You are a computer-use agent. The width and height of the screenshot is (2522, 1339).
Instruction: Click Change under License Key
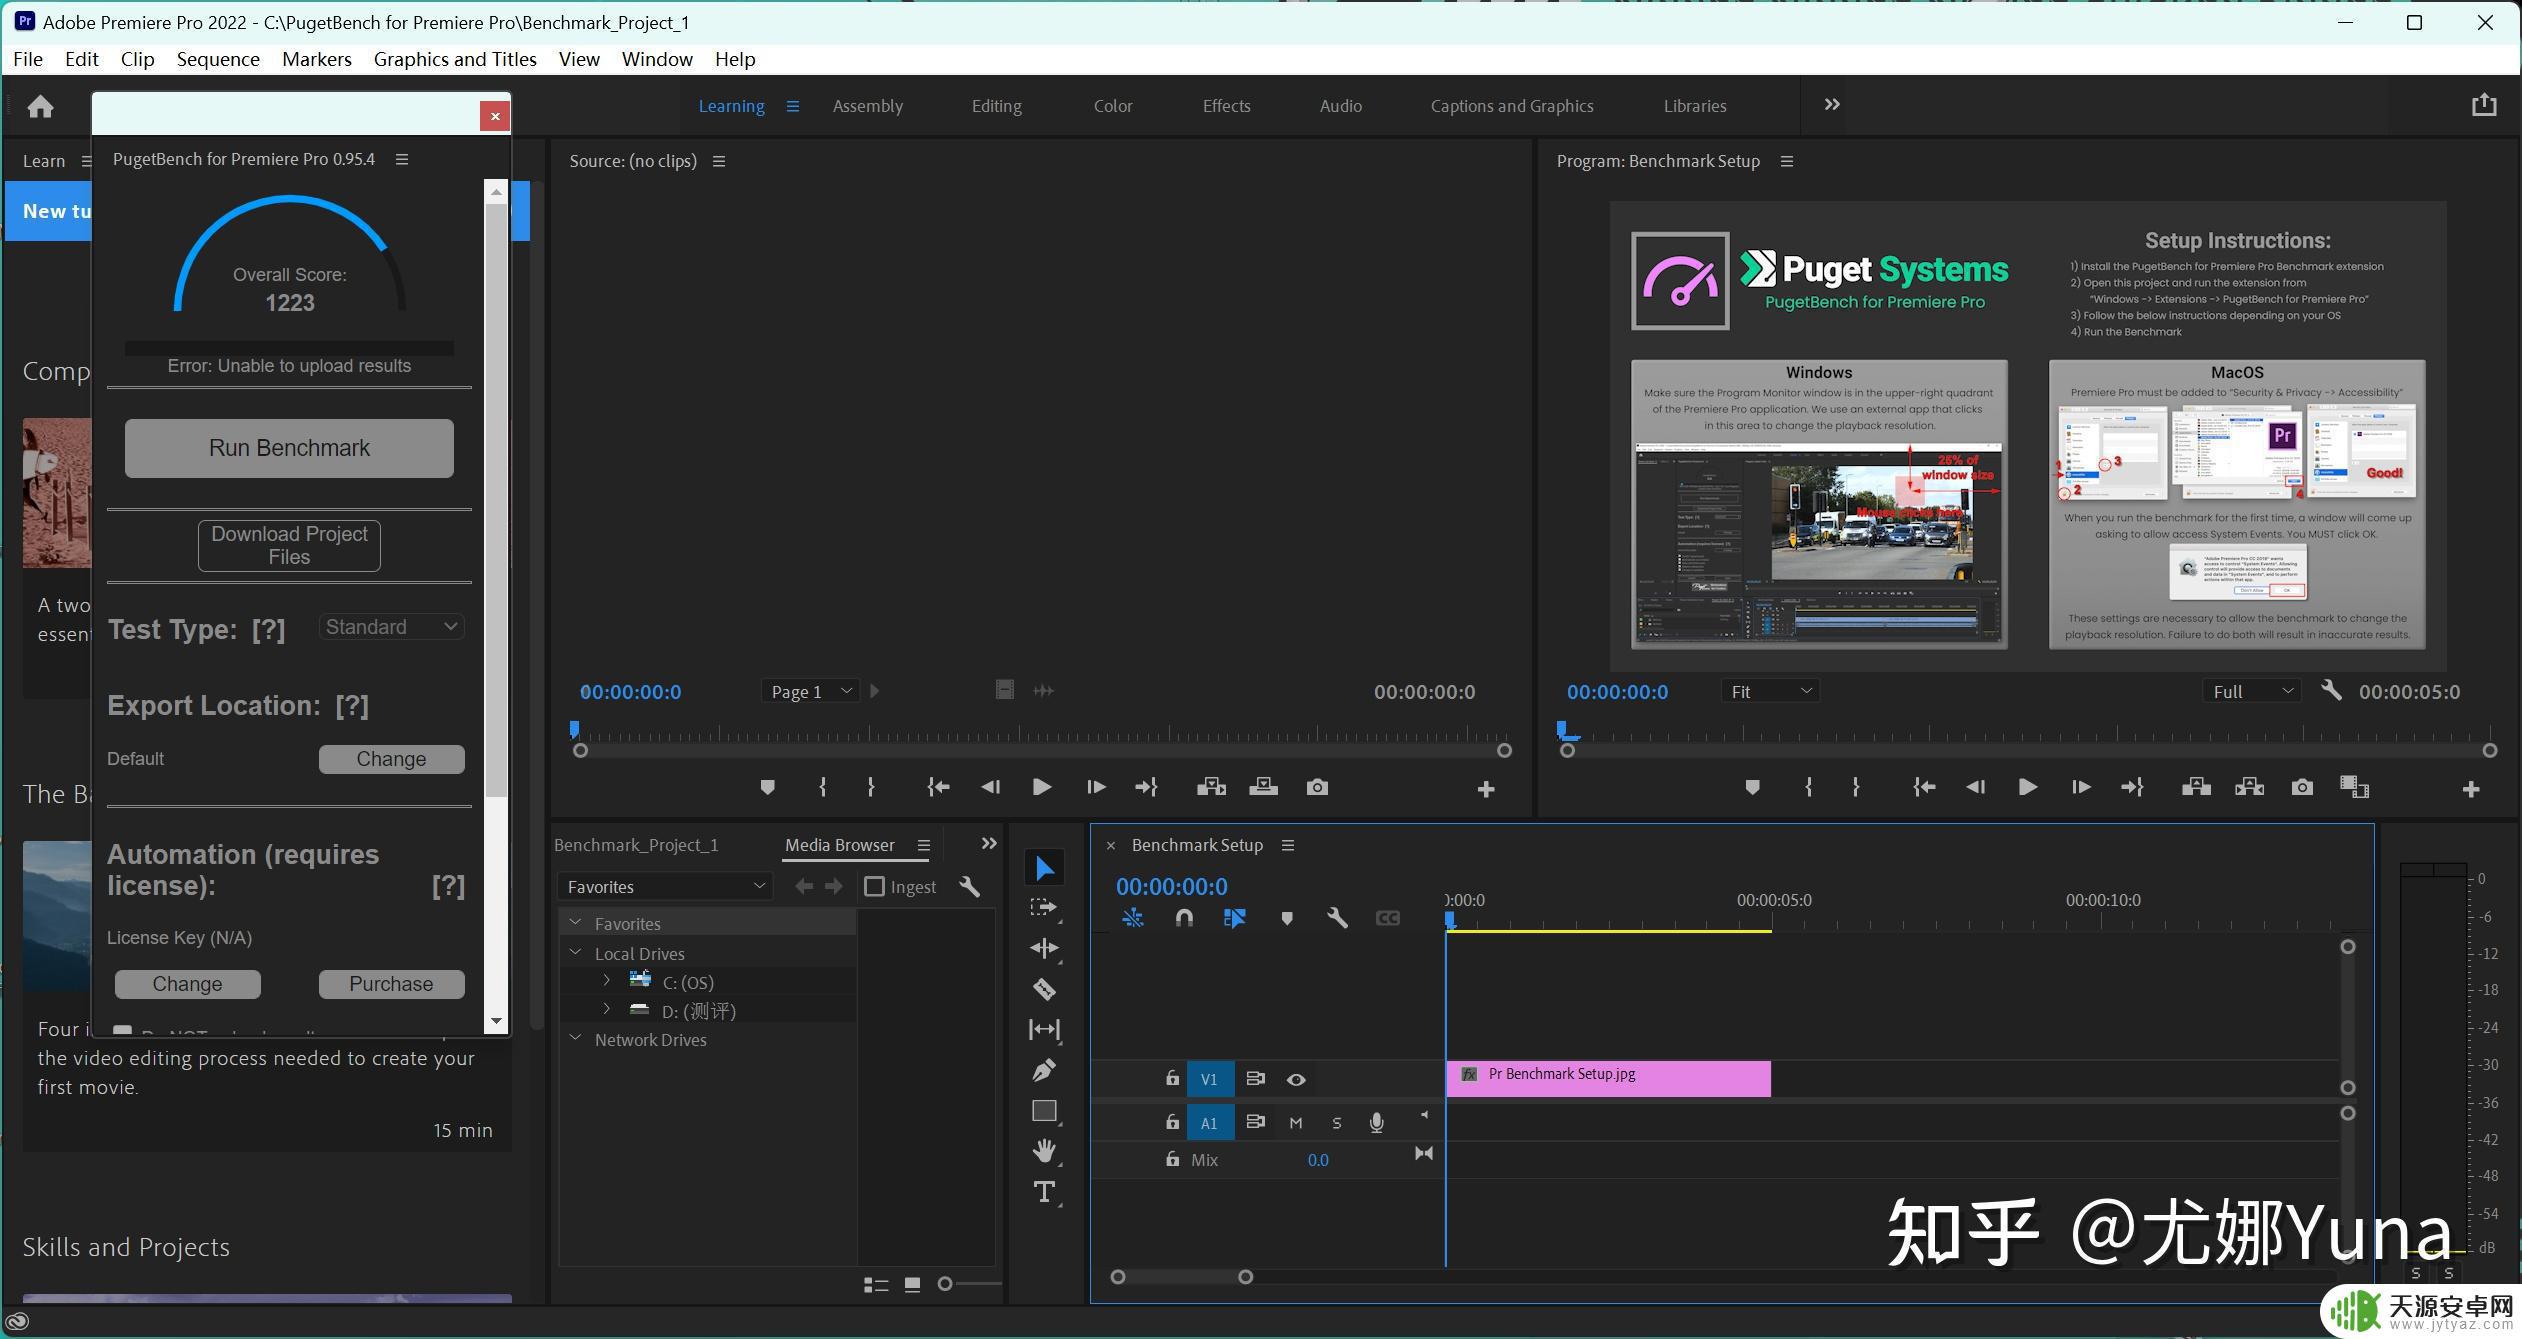pos(187,984)
